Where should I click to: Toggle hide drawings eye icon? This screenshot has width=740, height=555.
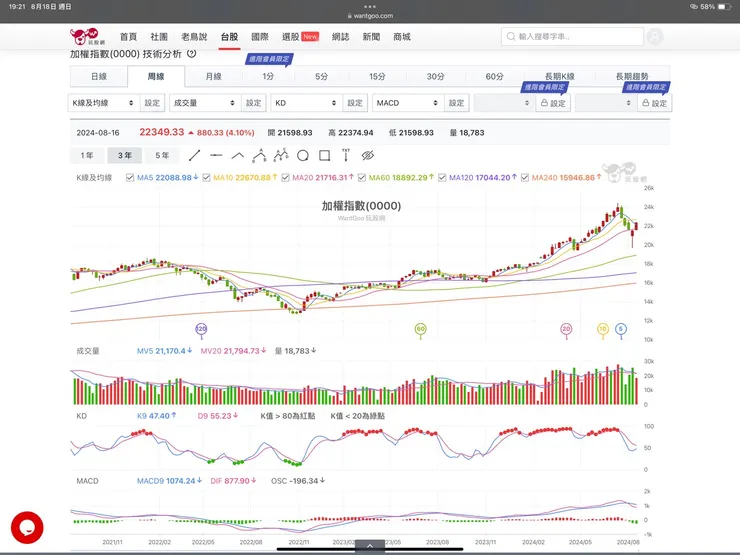coord(368,155)
